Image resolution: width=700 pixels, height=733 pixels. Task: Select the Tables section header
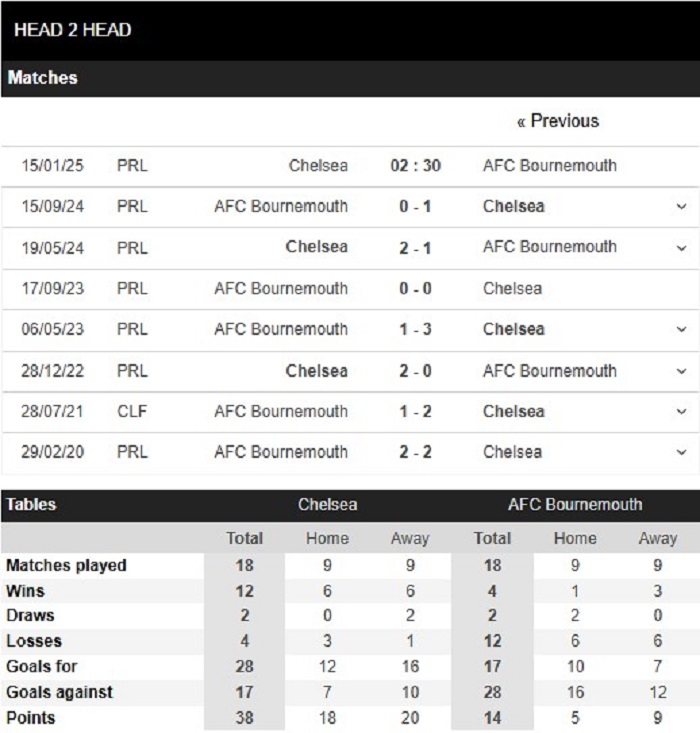pos(31,504)
